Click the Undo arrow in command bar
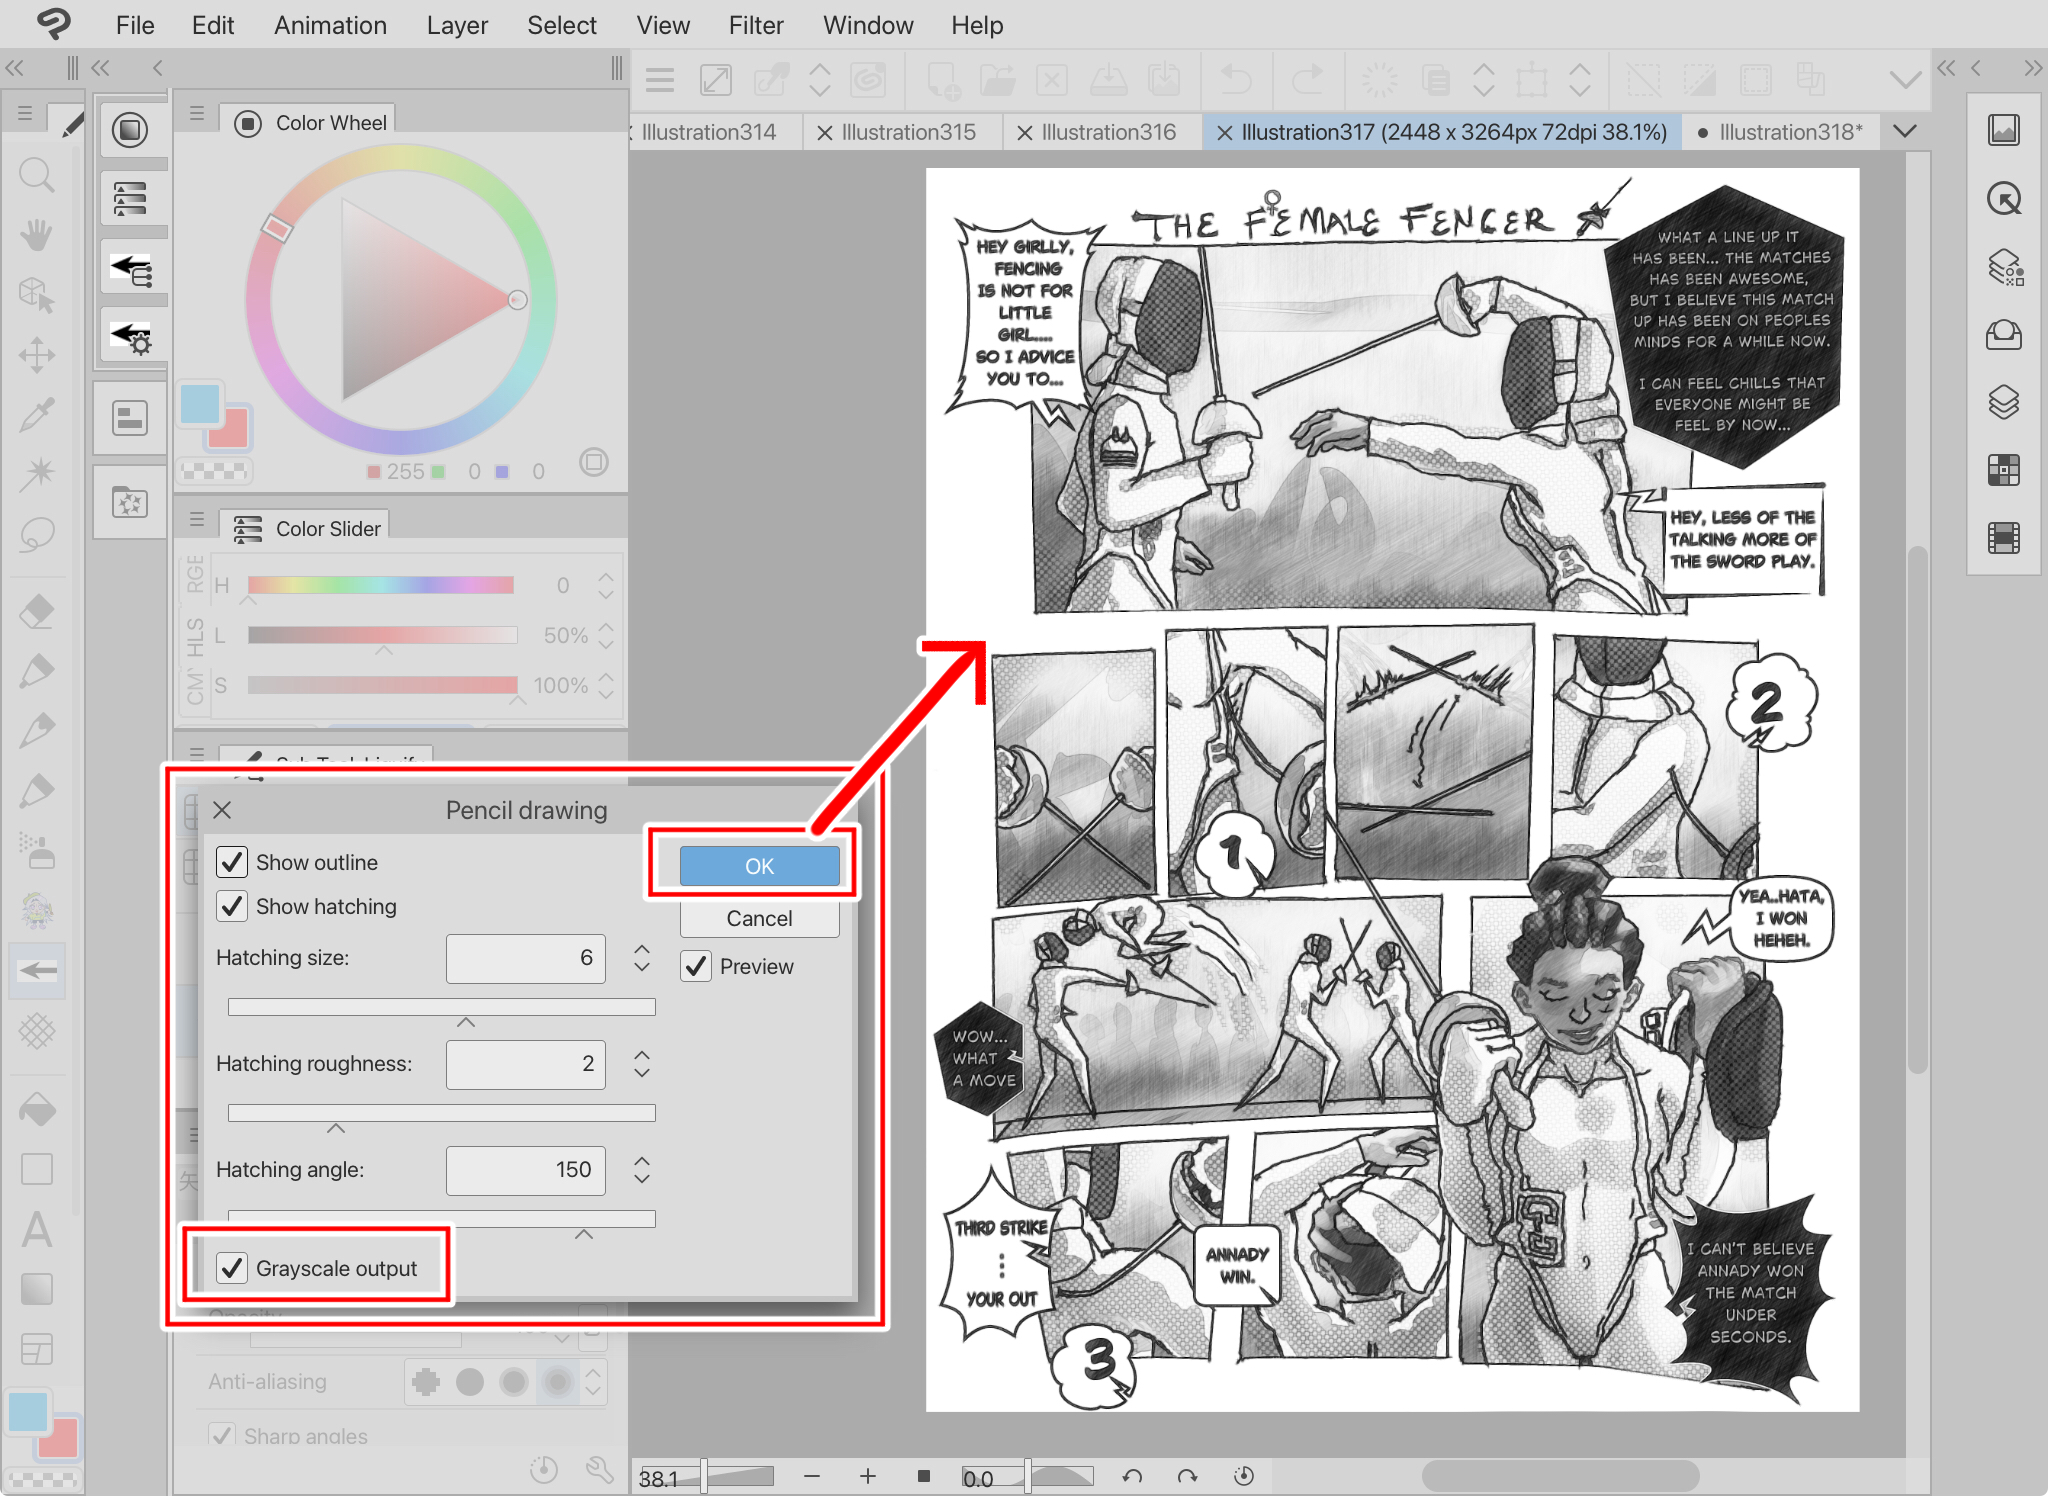 1237,80
